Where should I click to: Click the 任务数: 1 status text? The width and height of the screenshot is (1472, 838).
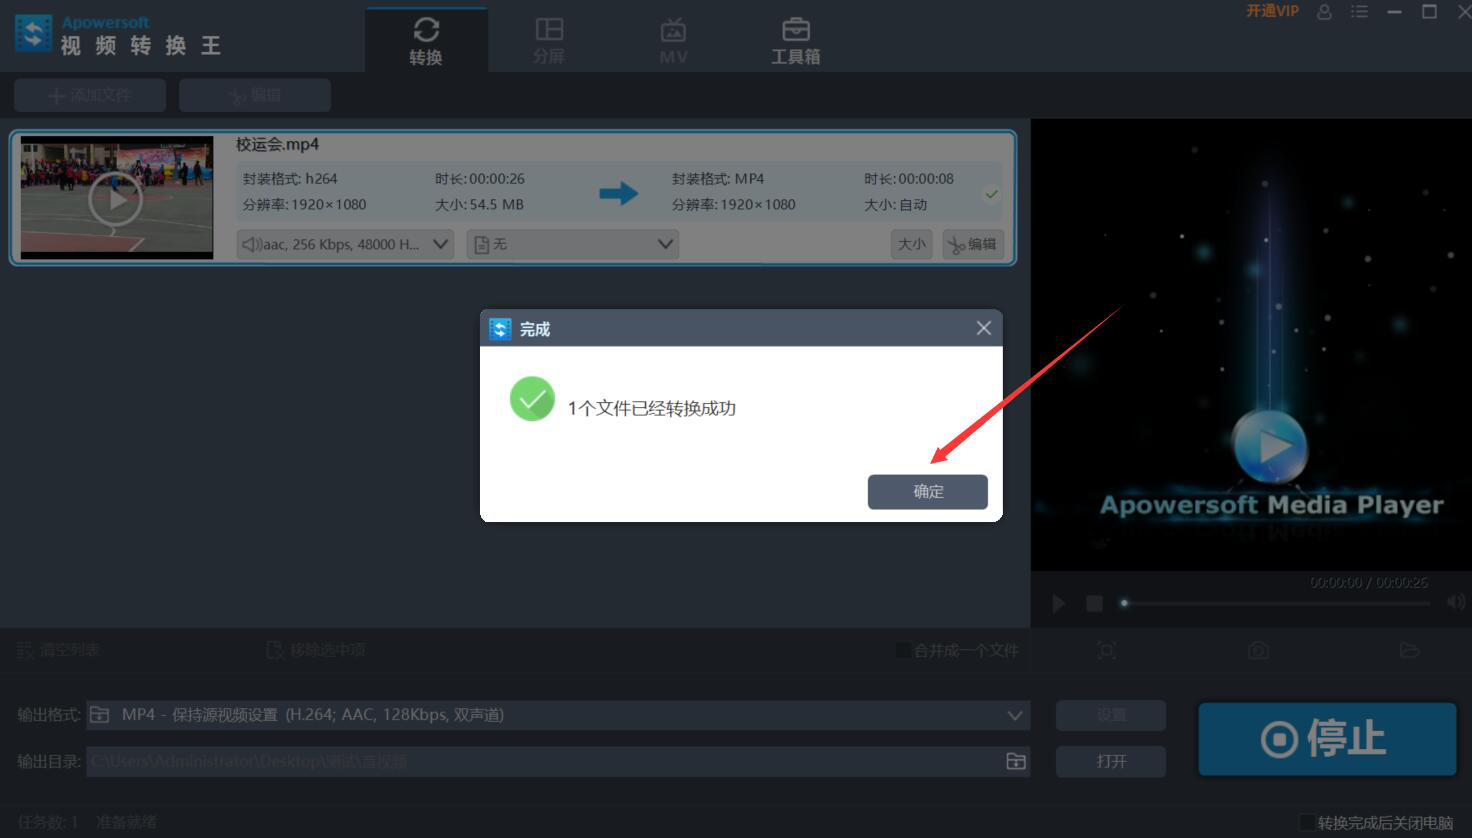(47, 822)
